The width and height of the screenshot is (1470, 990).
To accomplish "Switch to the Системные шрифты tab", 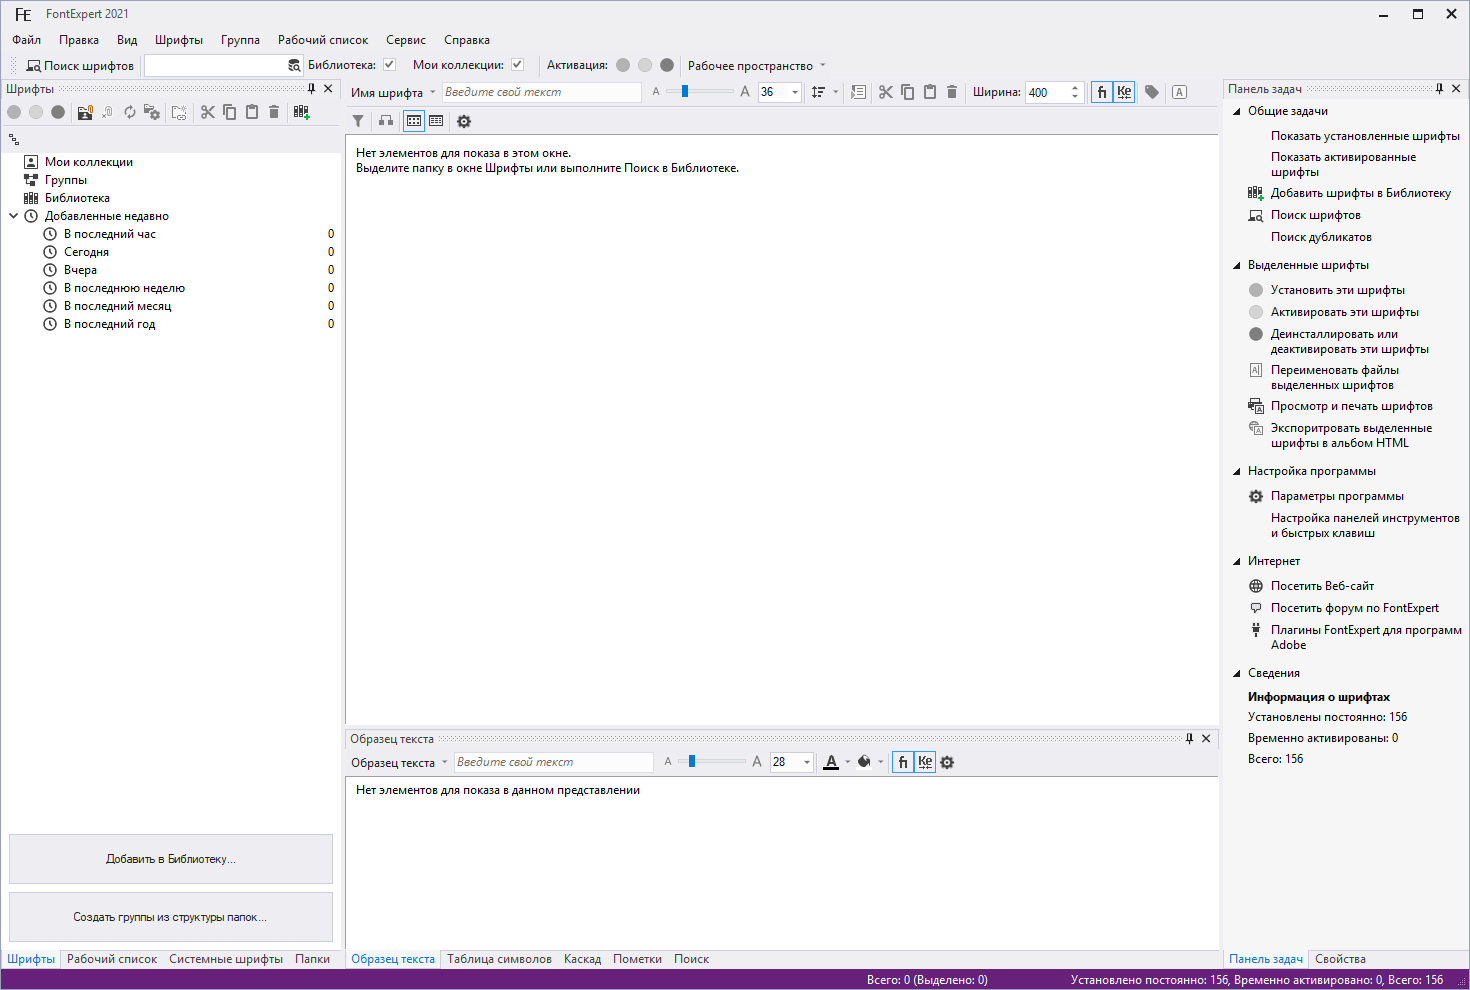I will click(x=226, y=959).
